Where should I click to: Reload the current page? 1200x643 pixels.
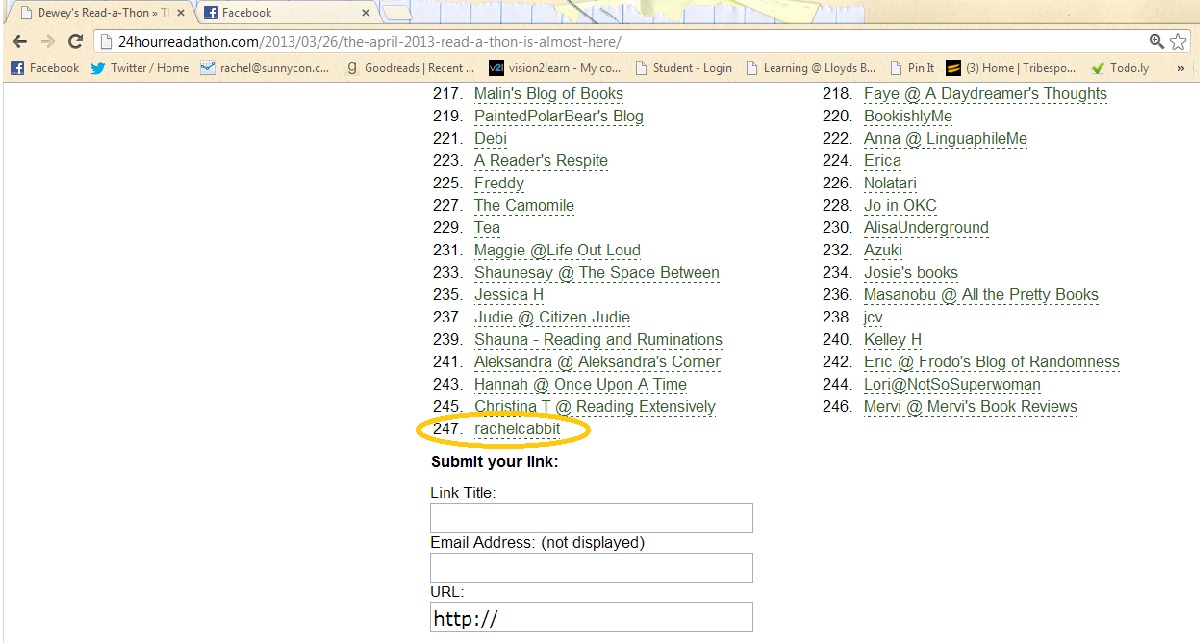point(75,41)
